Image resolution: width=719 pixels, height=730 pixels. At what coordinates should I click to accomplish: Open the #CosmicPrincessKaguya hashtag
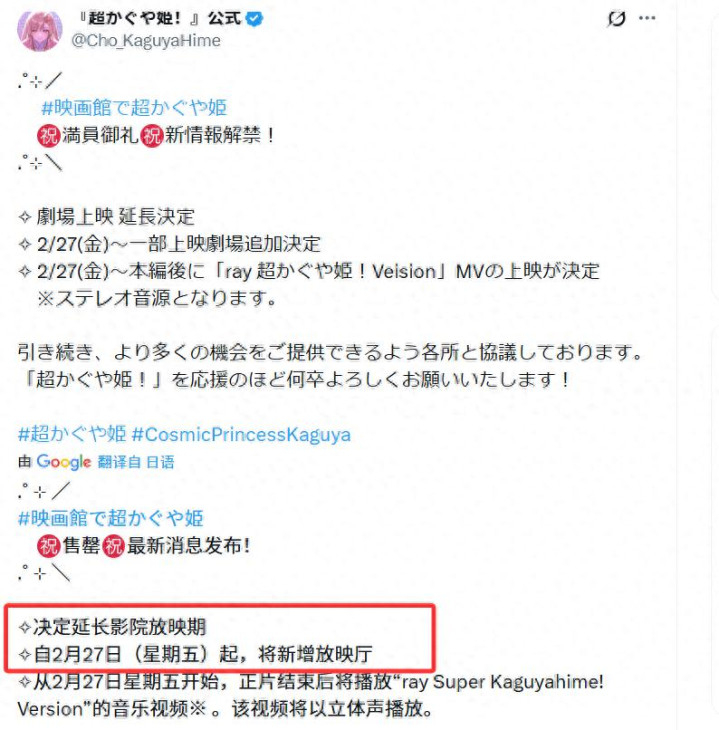241,434
